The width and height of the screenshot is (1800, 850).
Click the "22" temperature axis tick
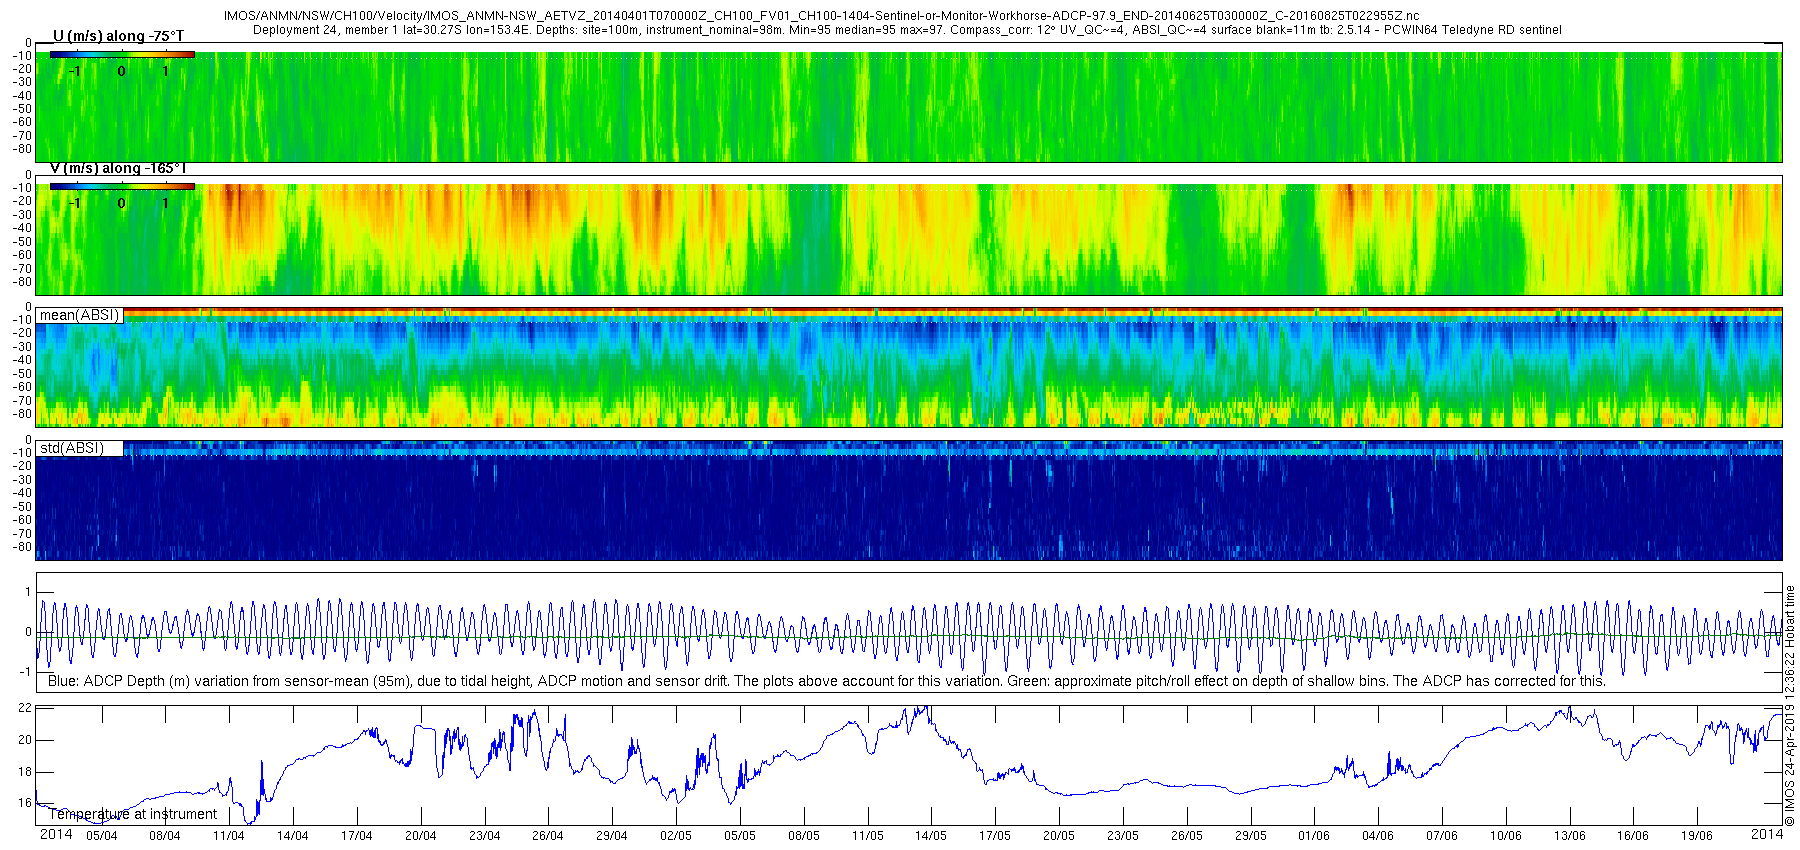pyautogui.click(x=25, y=708)
